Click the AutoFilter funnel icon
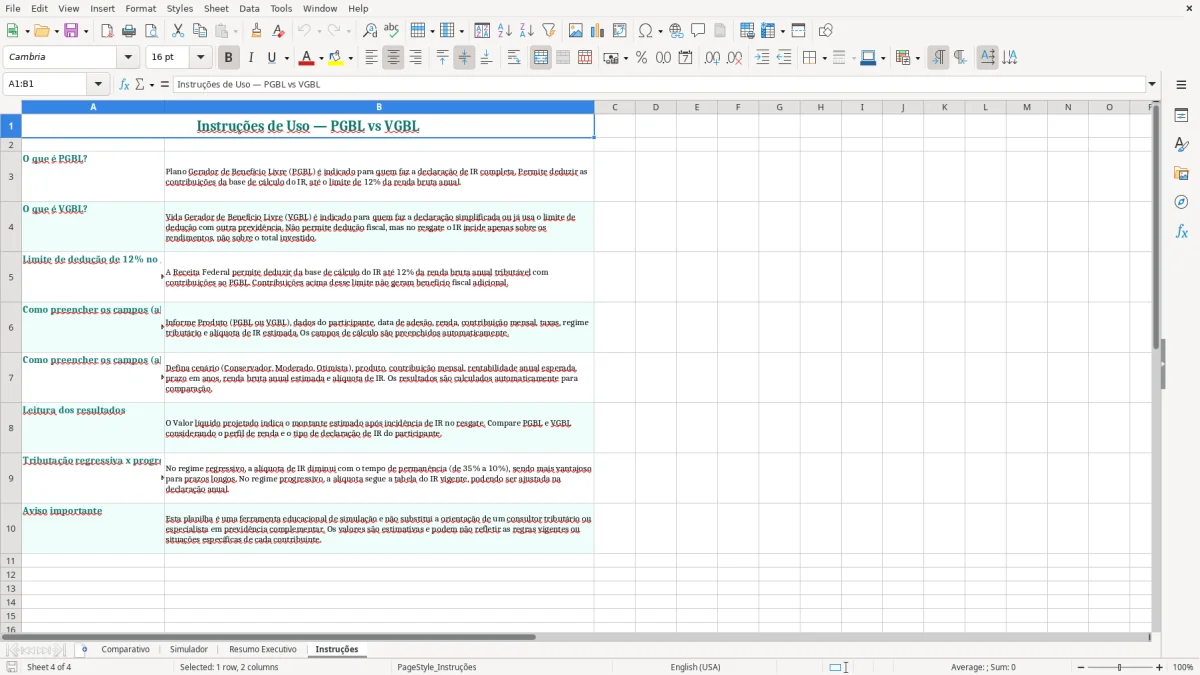 548,31
